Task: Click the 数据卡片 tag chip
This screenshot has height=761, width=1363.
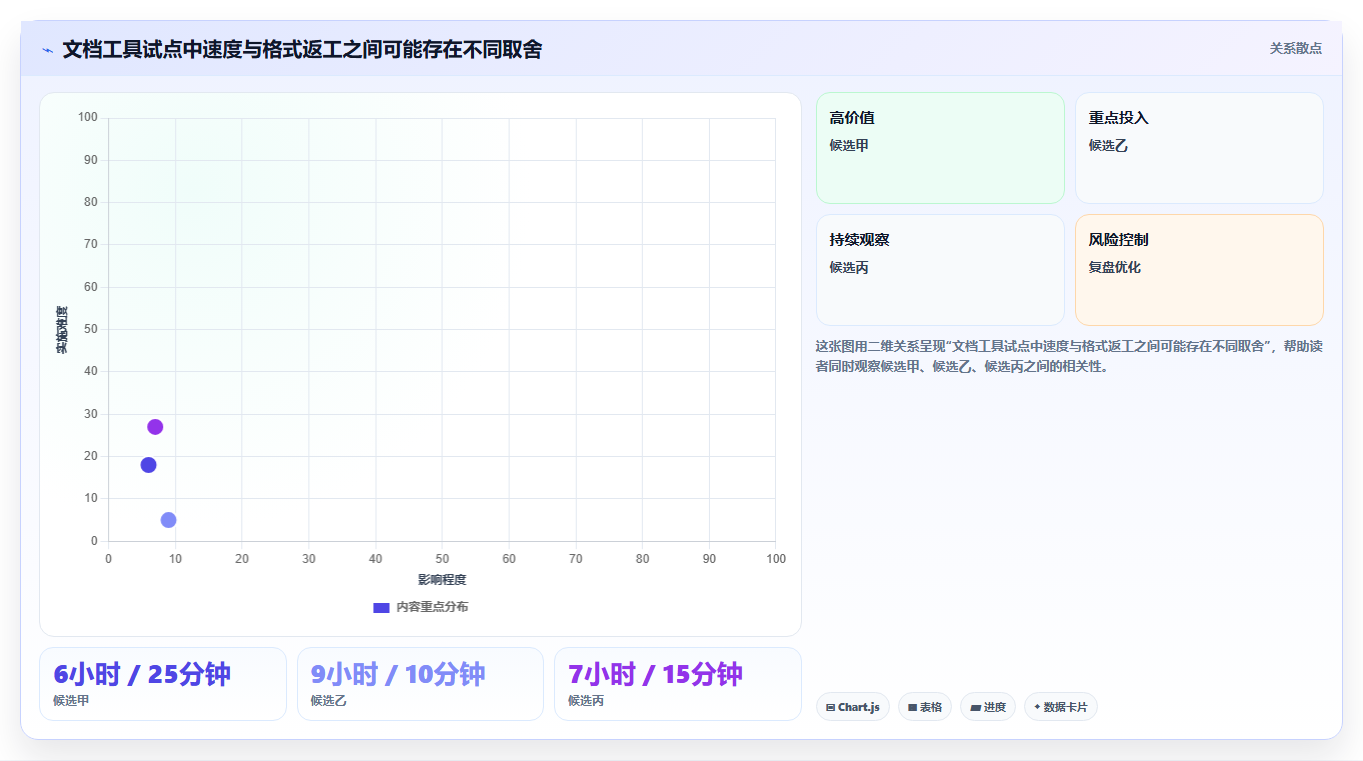Action: [x=1061, y=707]
